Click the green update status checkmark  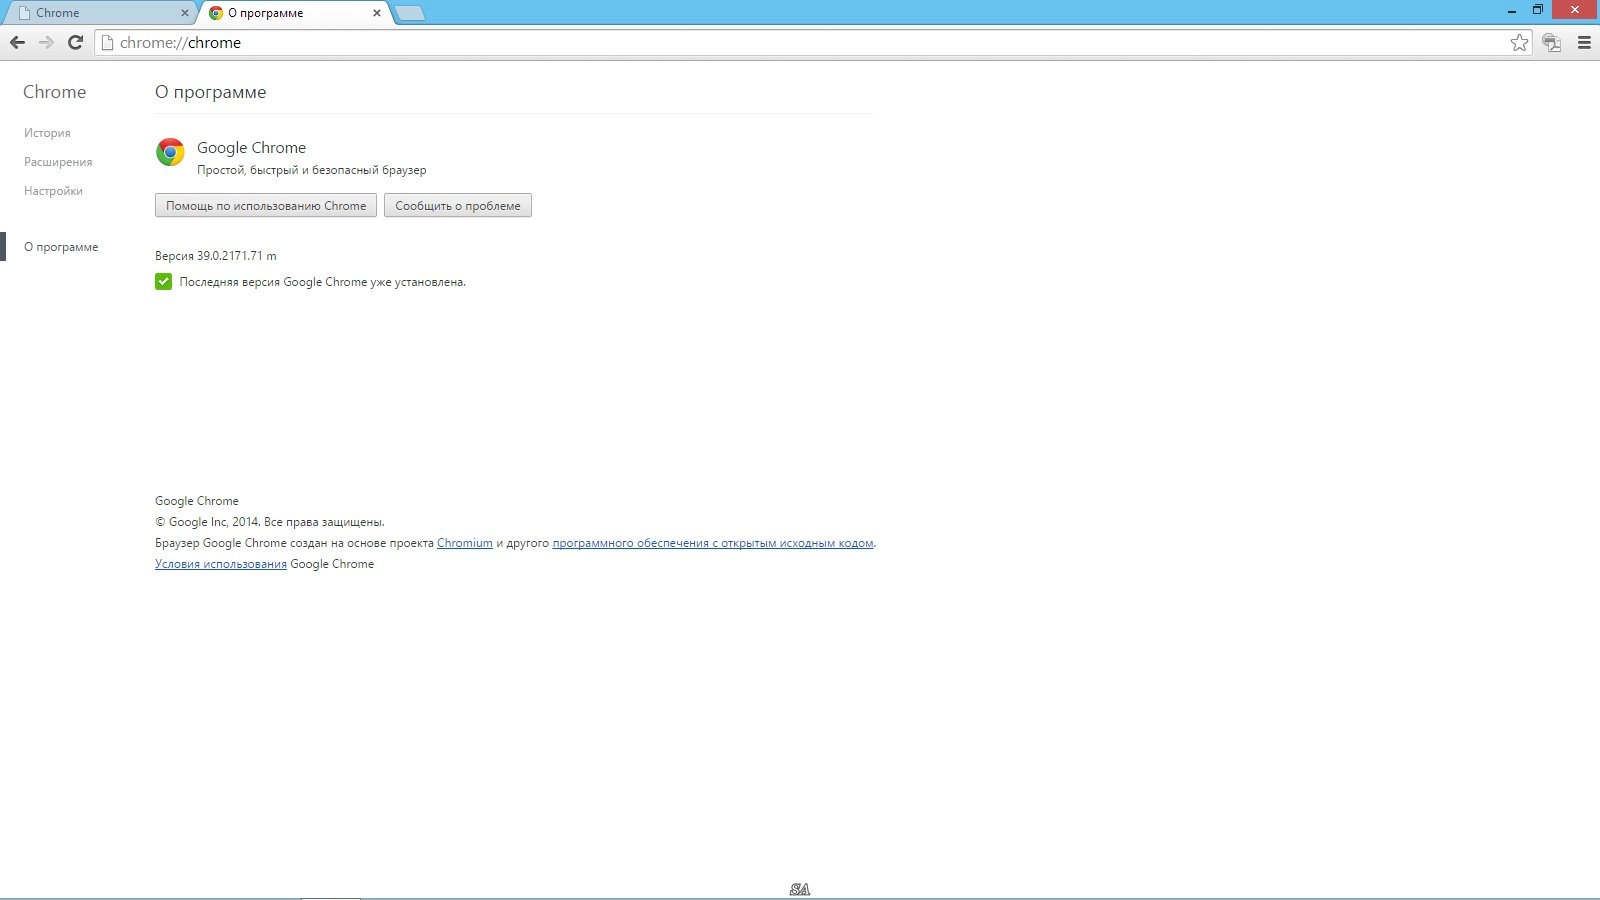click(x=163, y=282)
